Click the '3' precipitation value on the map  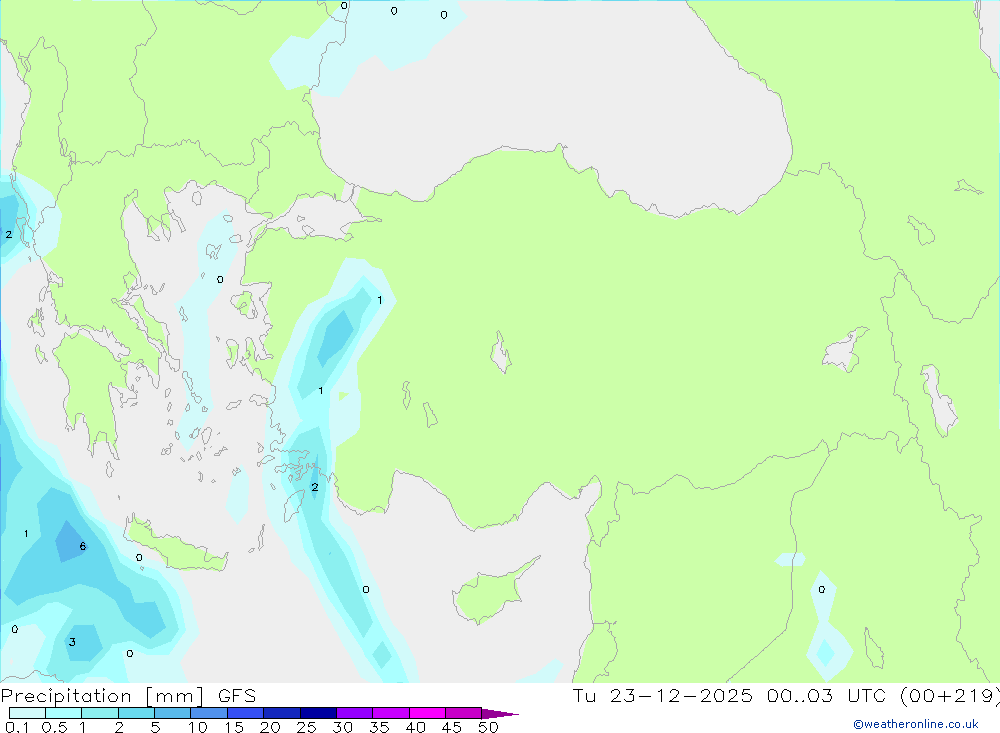[72, 642]
